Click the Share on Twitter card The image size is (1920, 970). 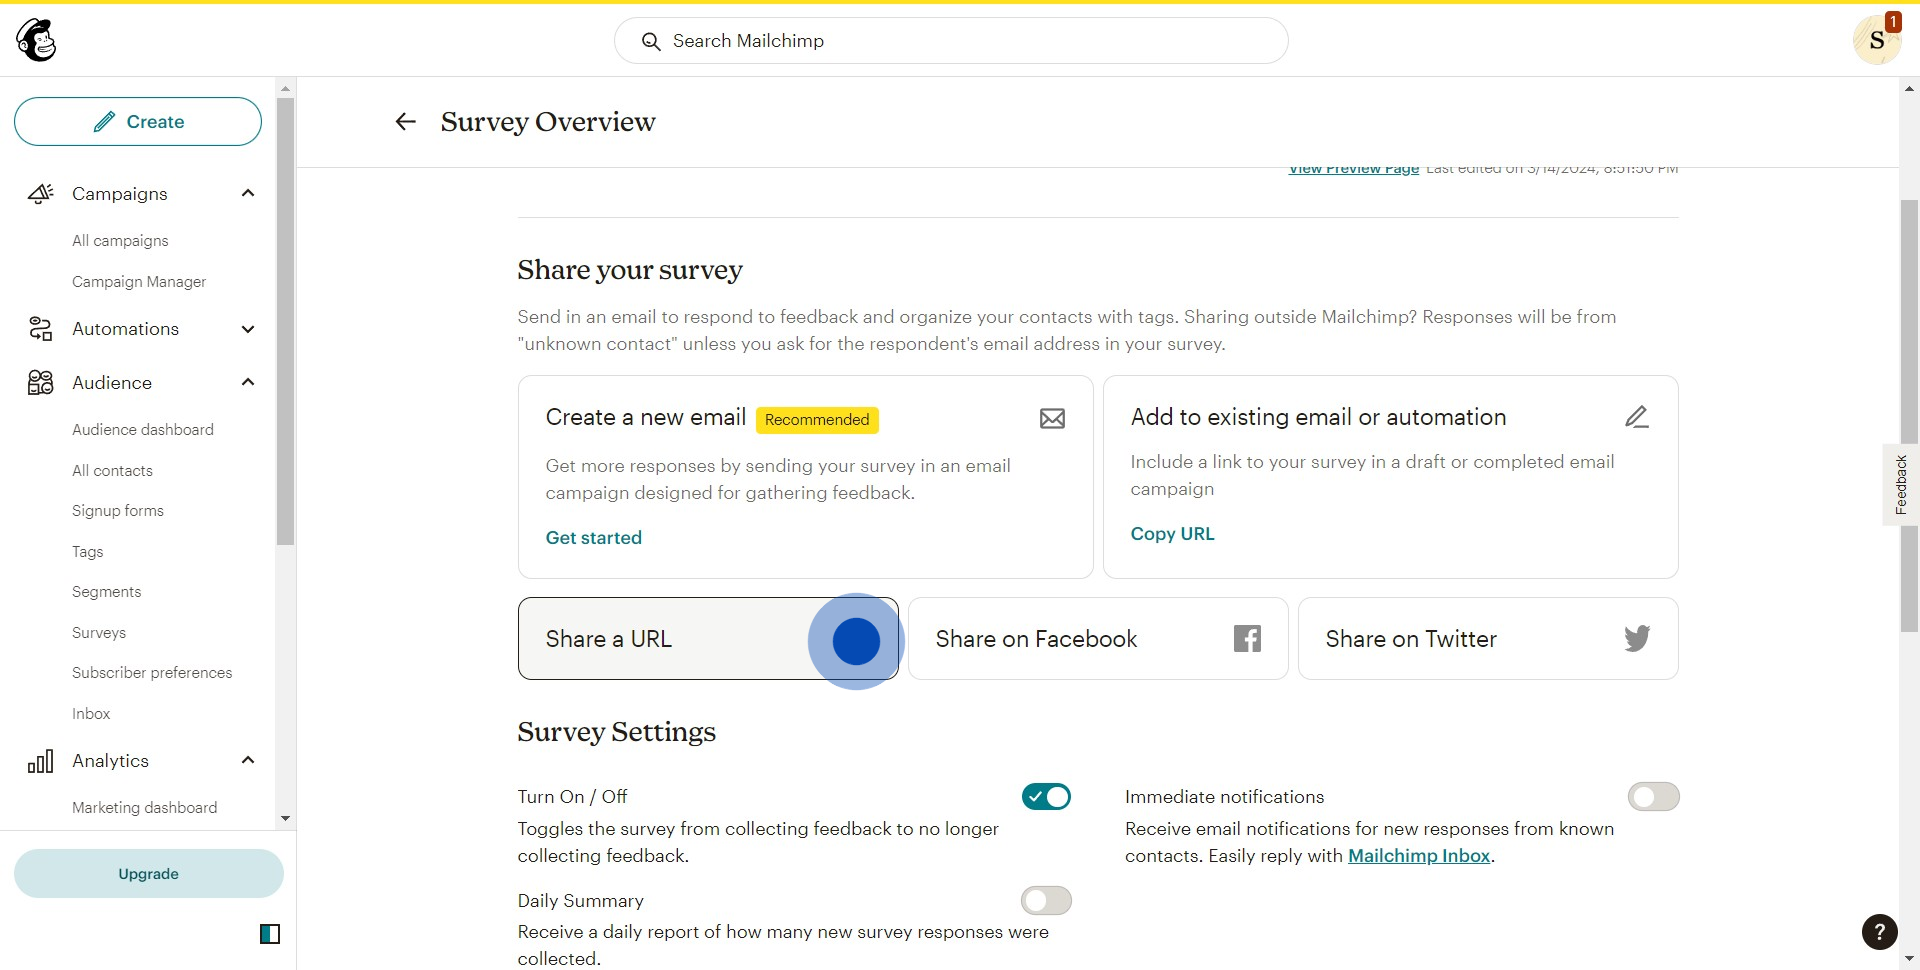(x=1488, y=639)
